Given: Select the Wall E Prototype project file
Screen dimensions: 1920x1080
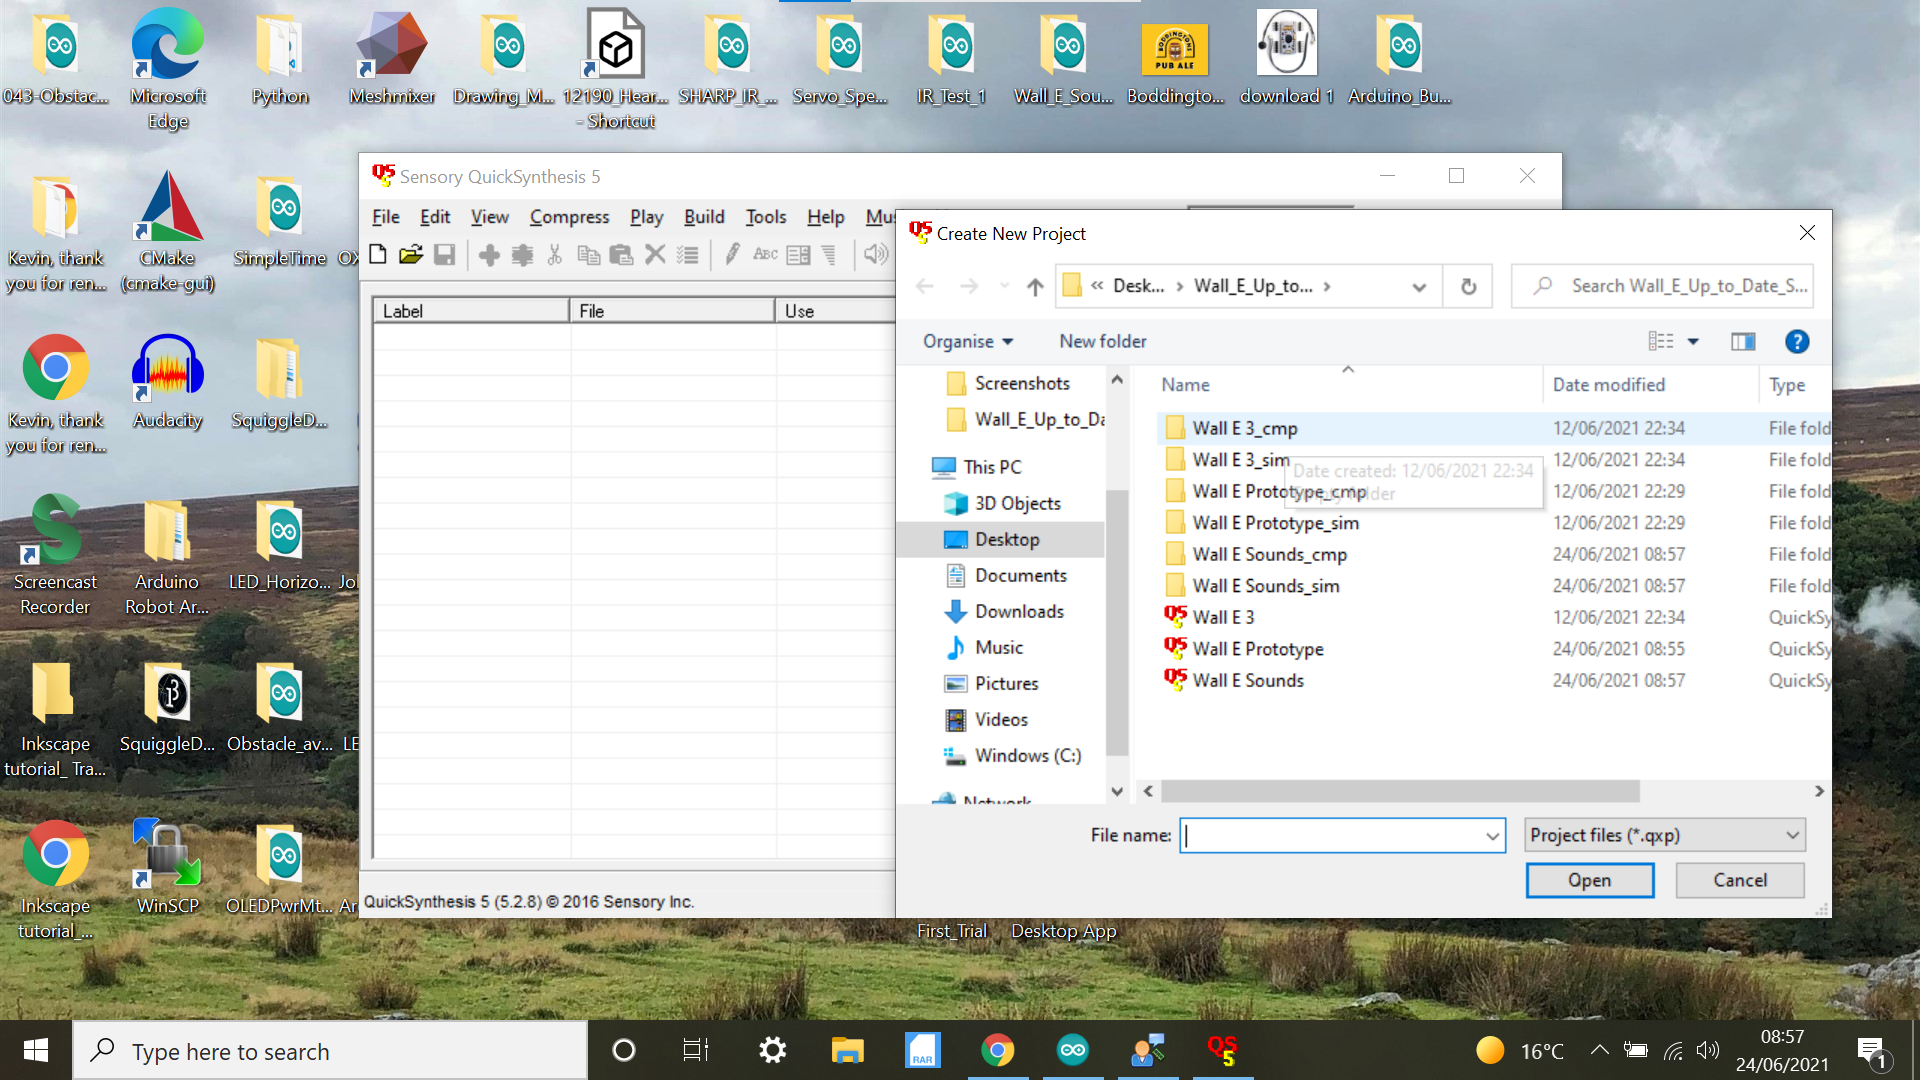Looking at the screenshot, I should point(1259,647).
